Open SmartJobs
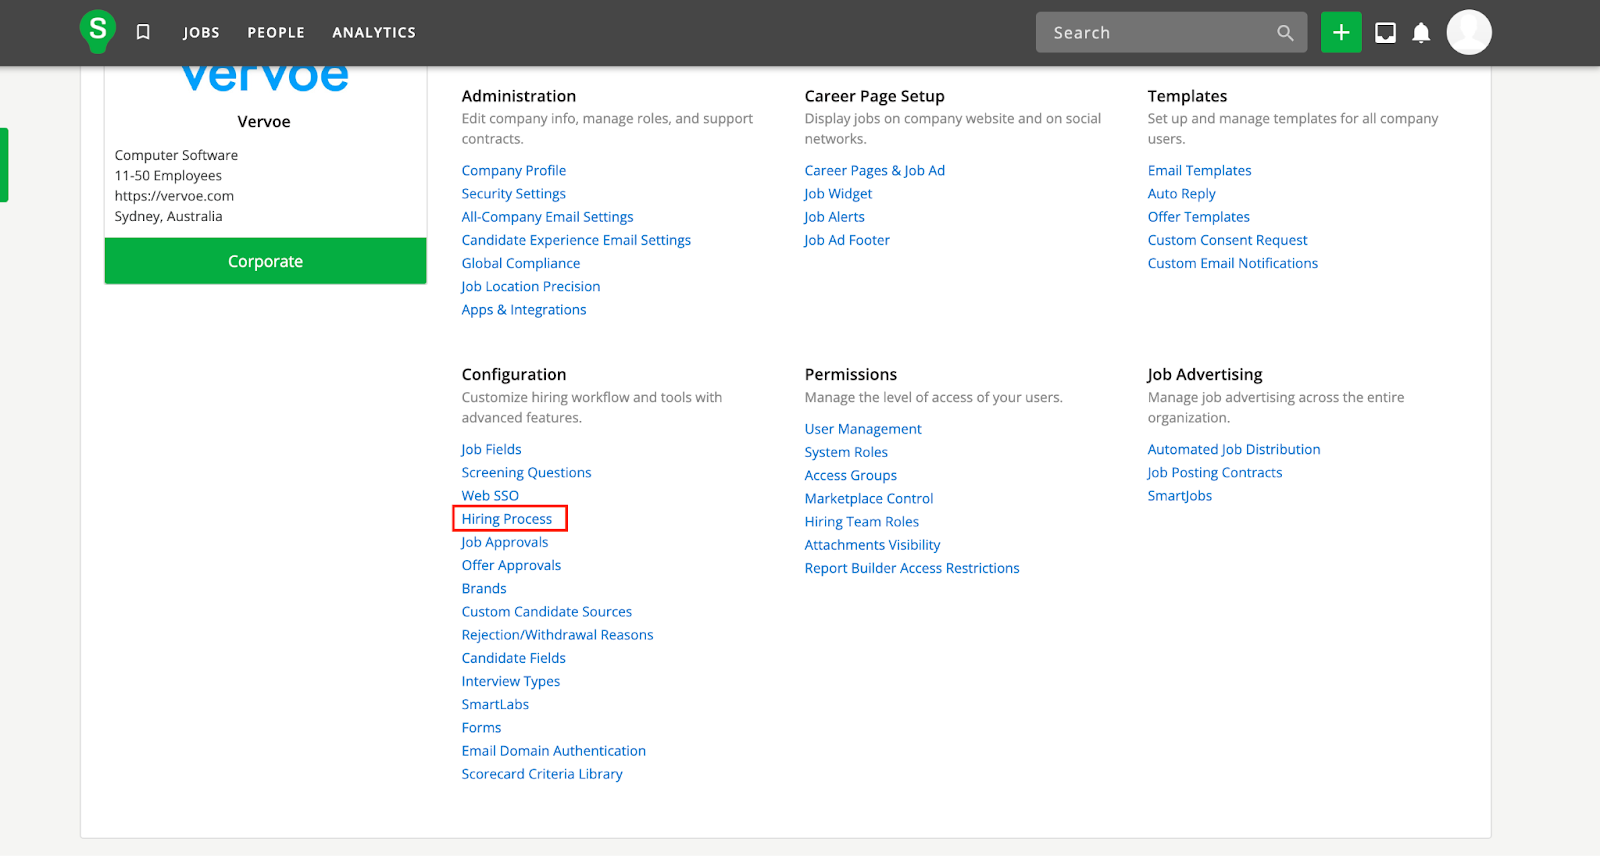Screen dimensions: 1600x856 pos(1180,496)
